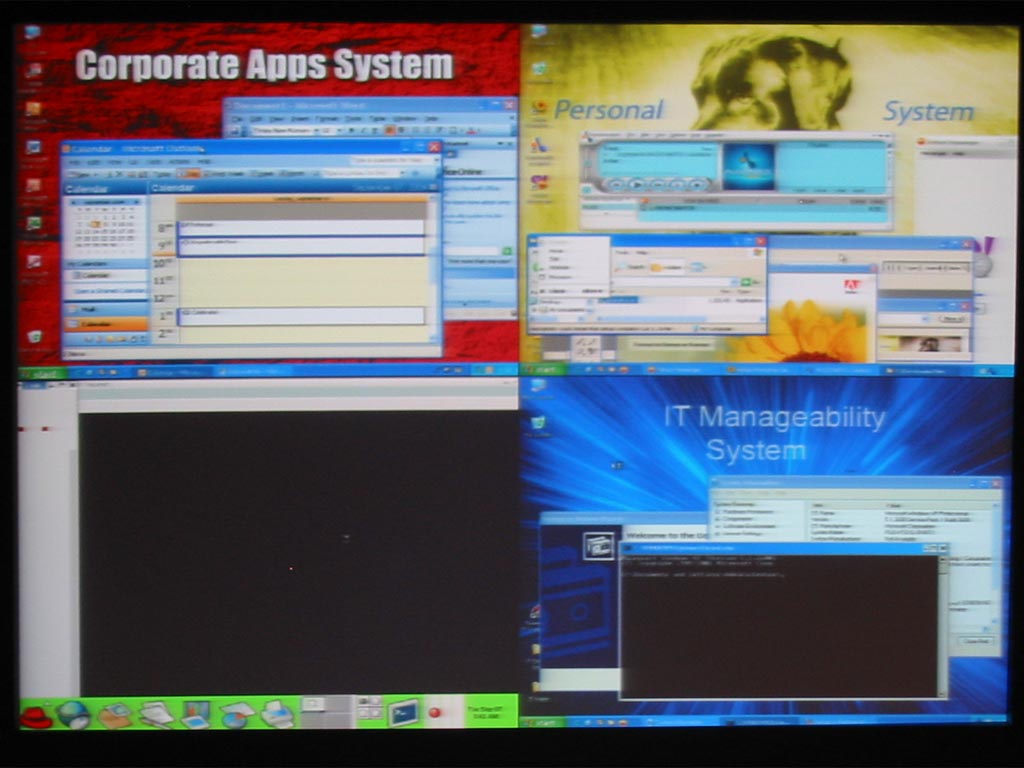The width and height of the screenshot is (1024, 768).
Task: Open the Red Hat main menu
Action: tap(37, 715)
